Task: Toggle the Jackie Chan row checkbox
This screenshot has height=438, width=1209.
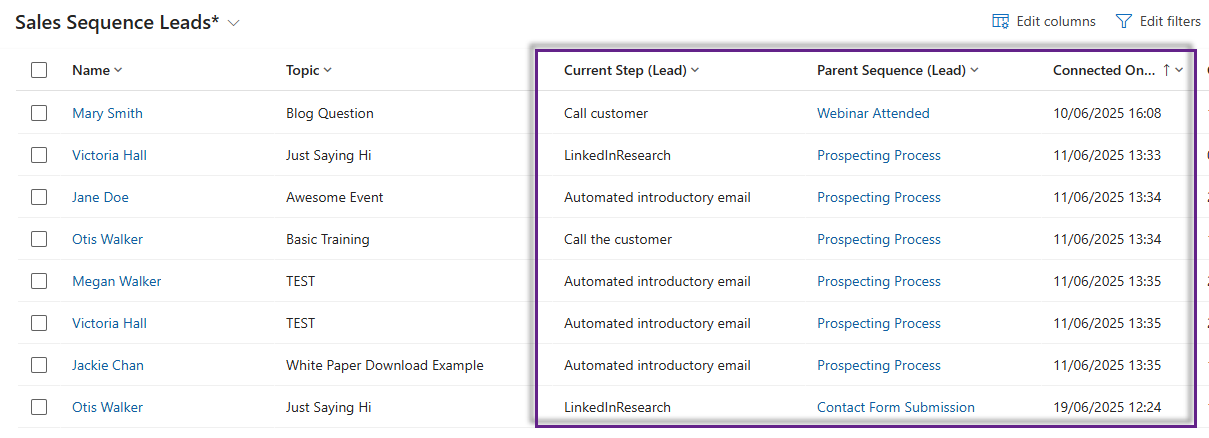Action: tap(39, 365)
